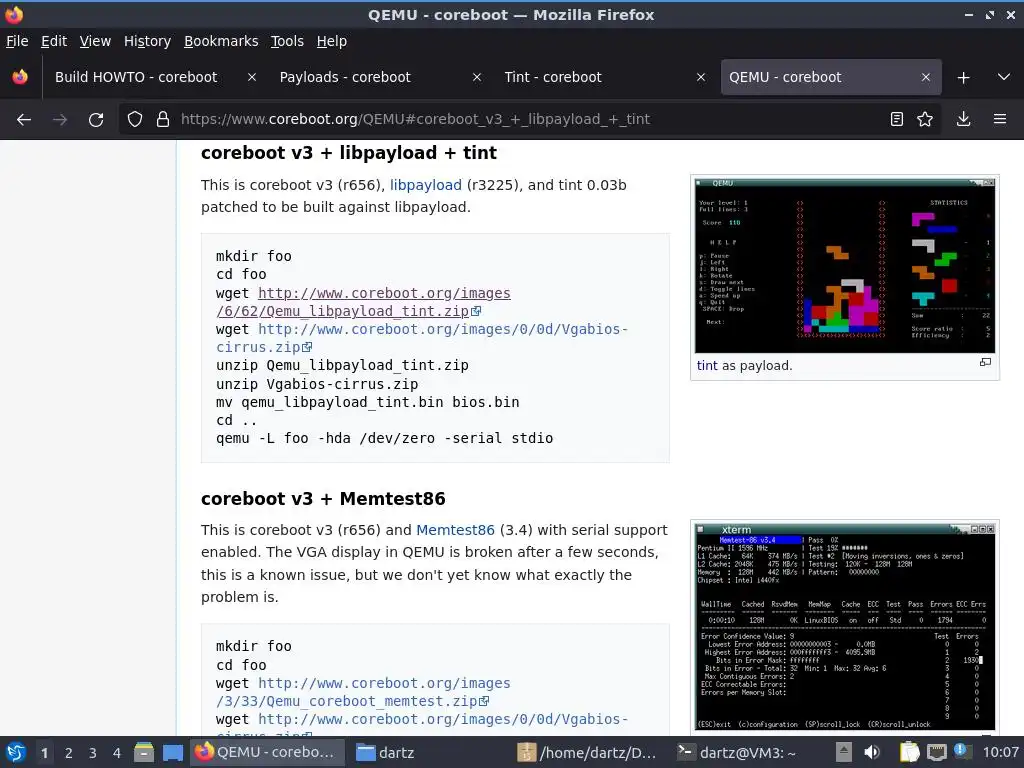Switch to workspace 1

[44, 753]
